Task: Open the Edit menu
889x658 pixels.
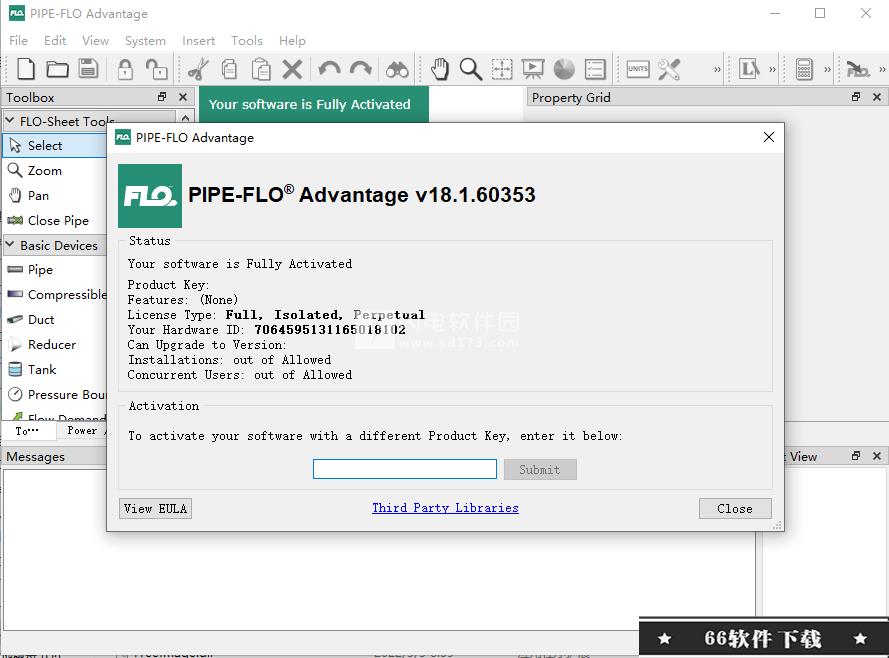Action: 55,41
